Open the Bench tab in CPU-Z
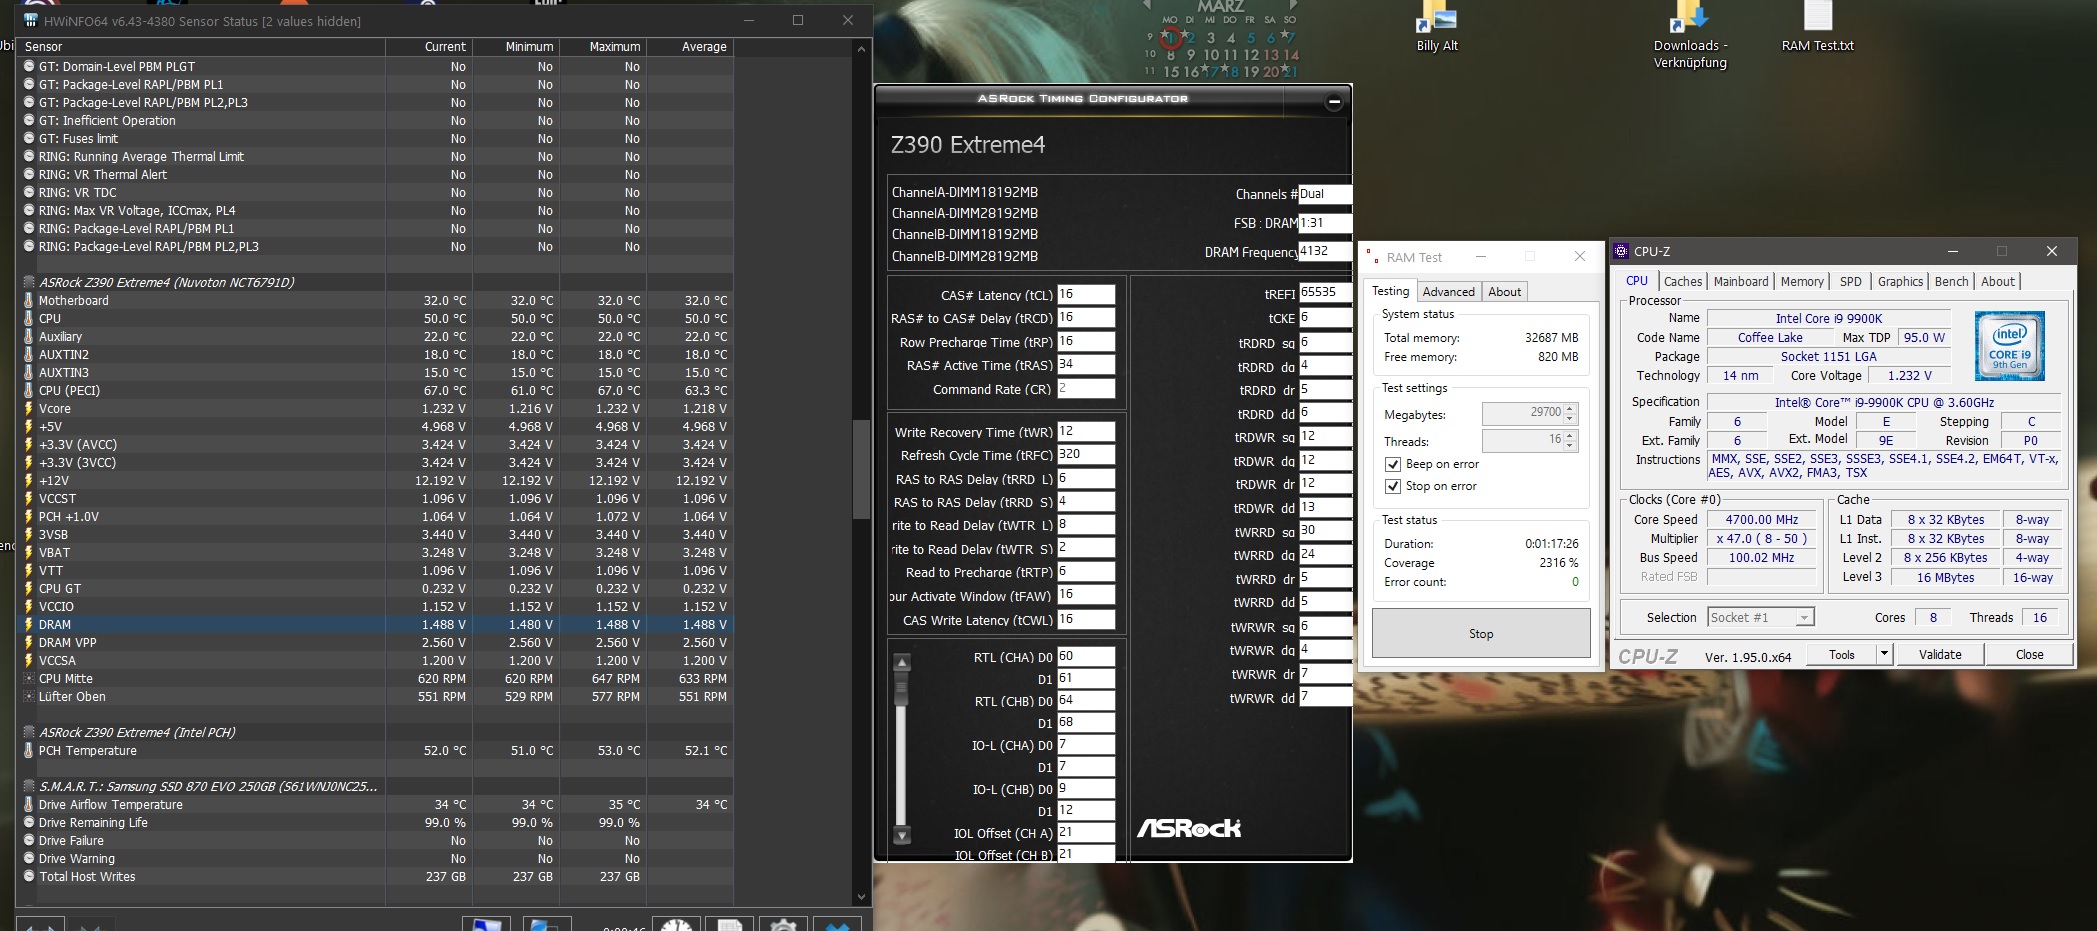 point(1951,282)
